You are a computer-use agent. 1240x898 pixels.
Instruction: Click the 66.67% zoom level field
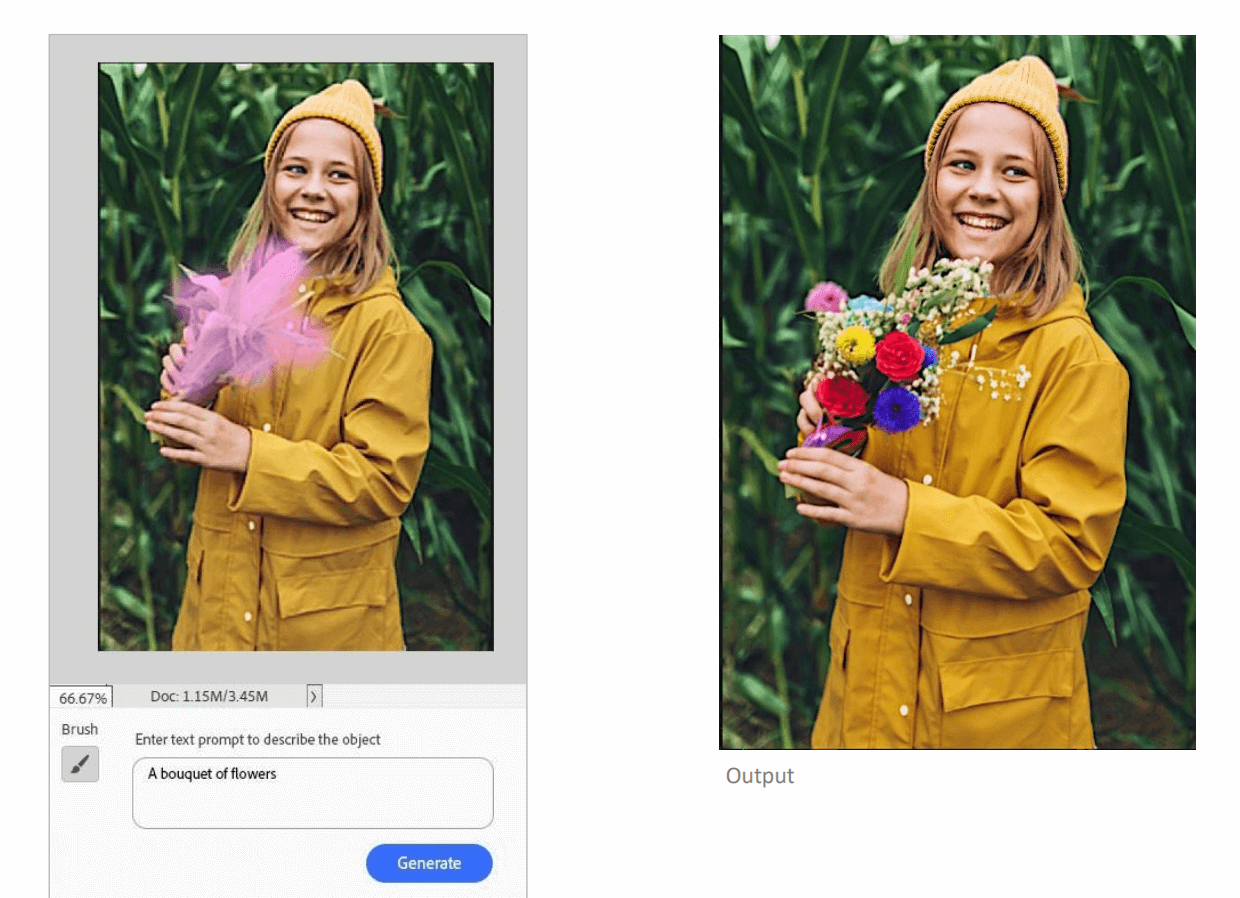click(x=81, y=697)
